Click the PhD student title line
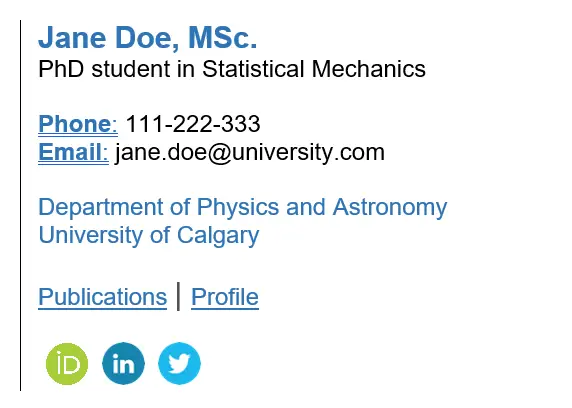This screenshot has width=572, height=408. tap(232, 69)
